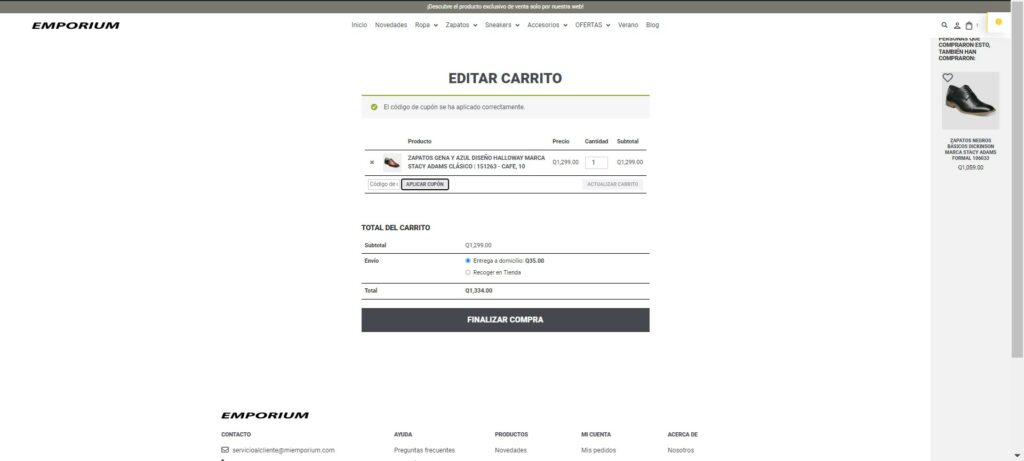Open Novedades in top navigation

pyautogui.click(x=391, y=25)
